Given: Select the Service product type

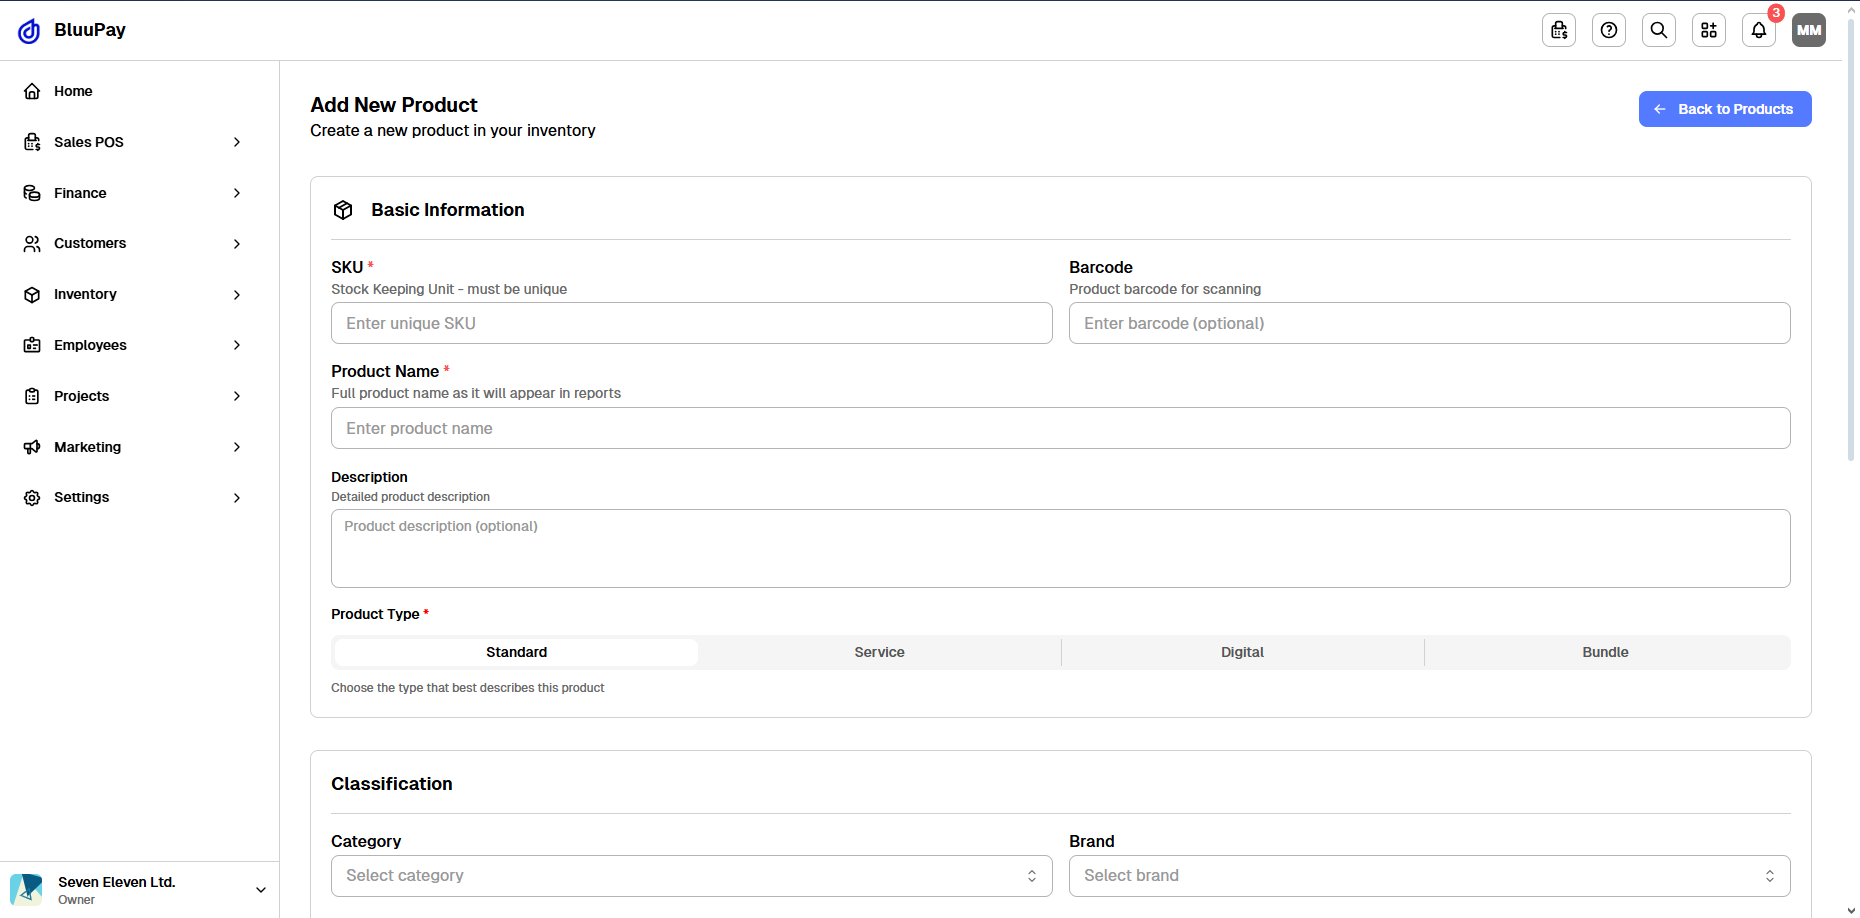Looking at the screenshot, I should 879,652.
